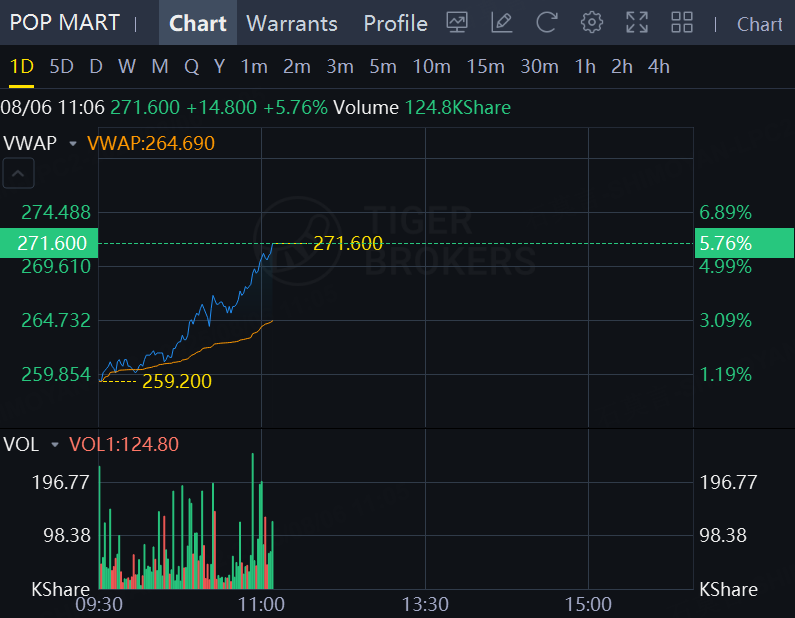
Task: Click the Chart label at far right
Action: pos(760,24)
